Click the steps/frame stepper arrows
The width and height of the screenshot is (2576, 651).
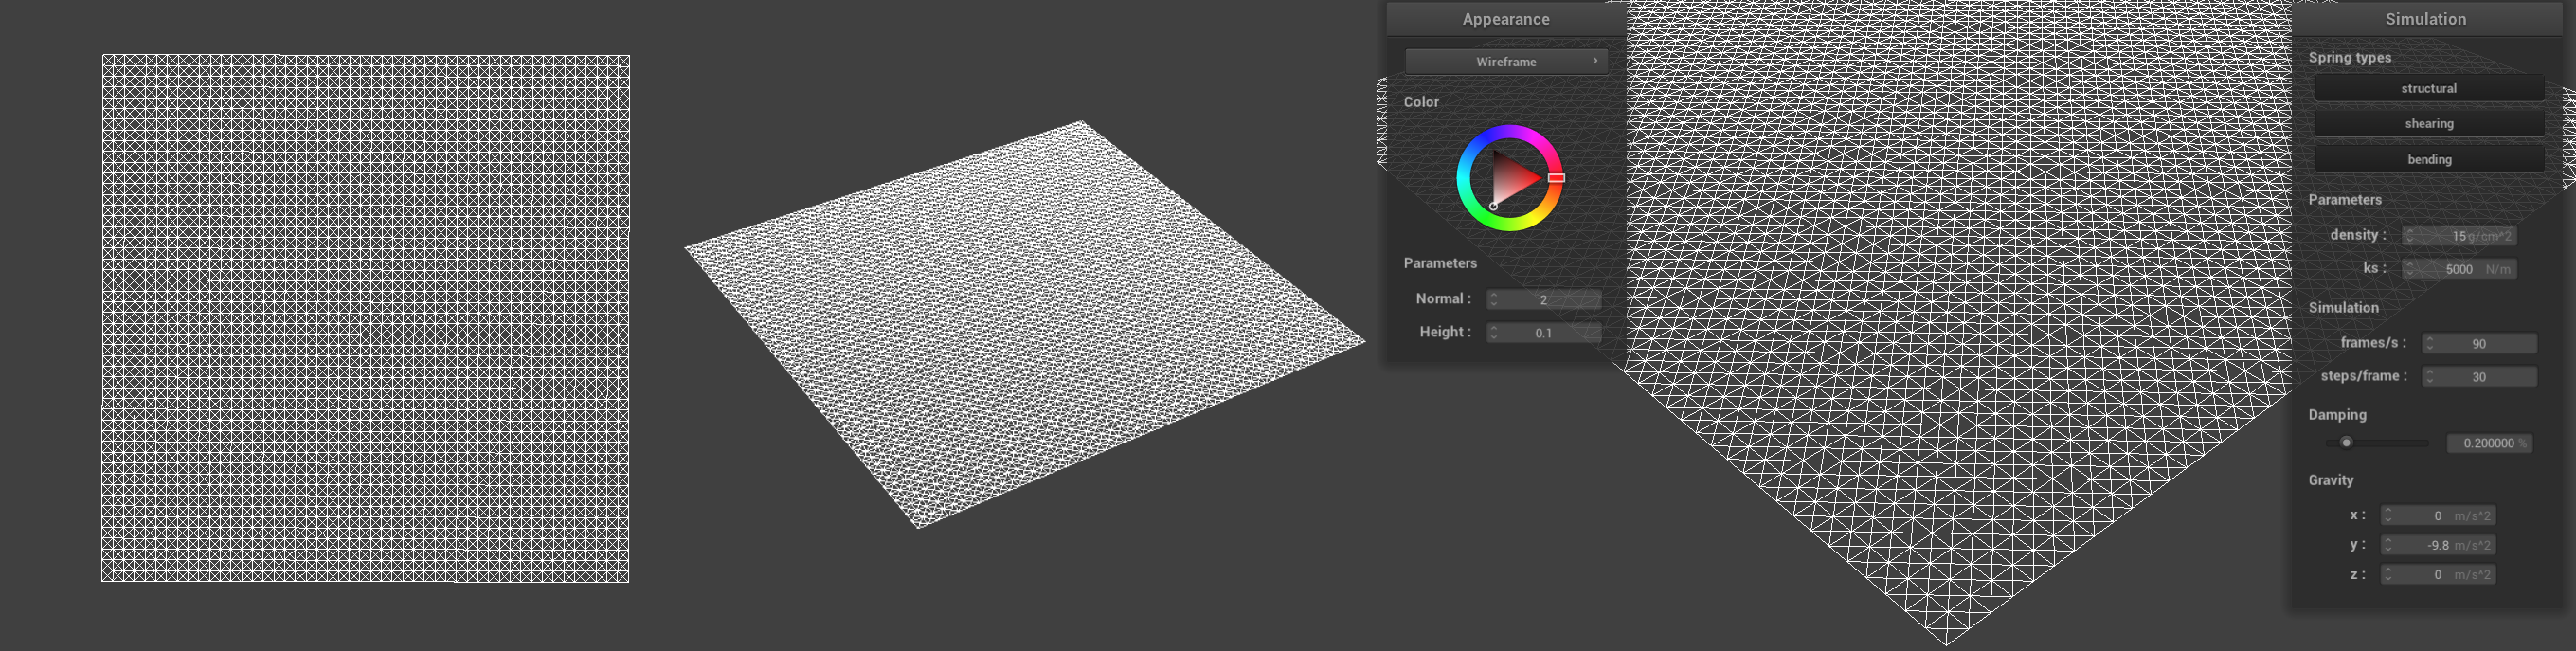(2429, 377)
